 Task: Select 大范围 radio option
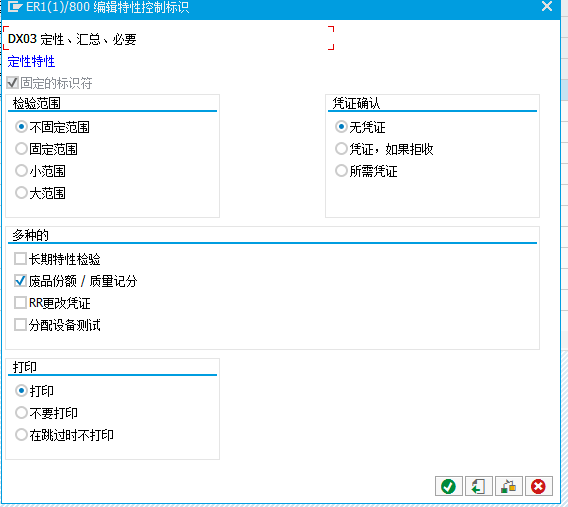pos(21,193)
